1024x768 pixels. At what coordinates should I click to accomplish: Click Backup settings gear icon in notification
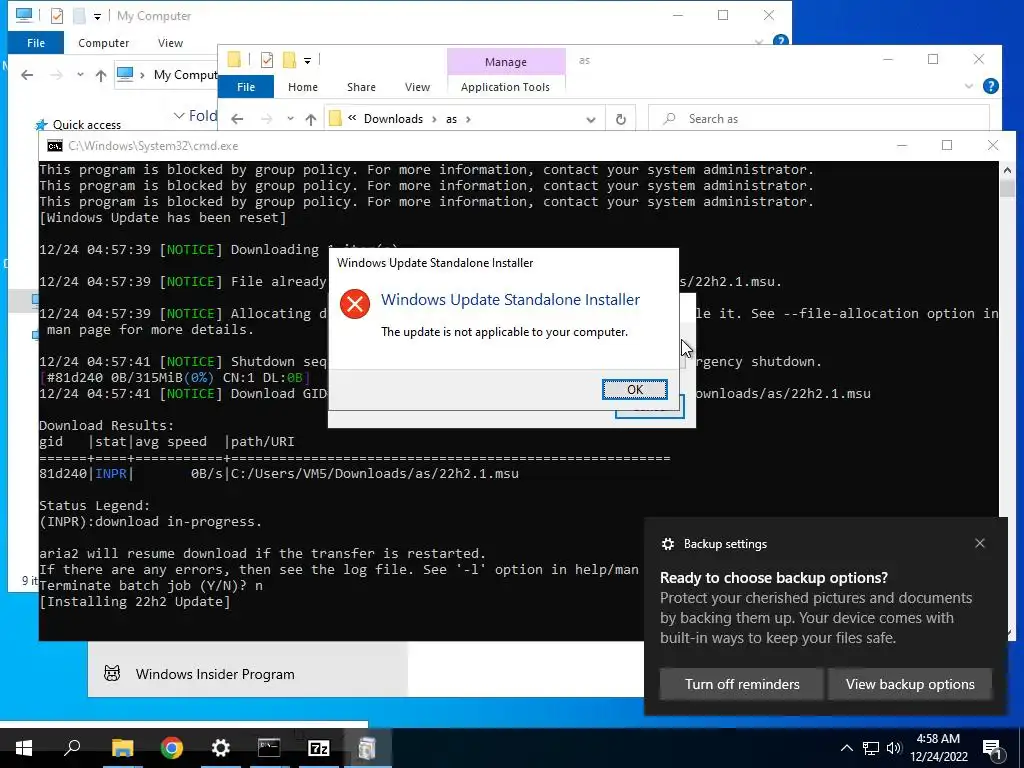point(667,544)
